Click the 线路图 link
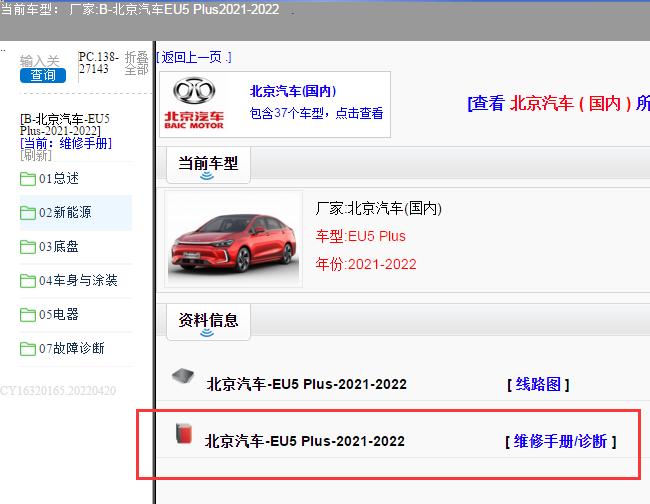Image resolution: width=650 pixels, height=504 pixels. coord(538,385)
